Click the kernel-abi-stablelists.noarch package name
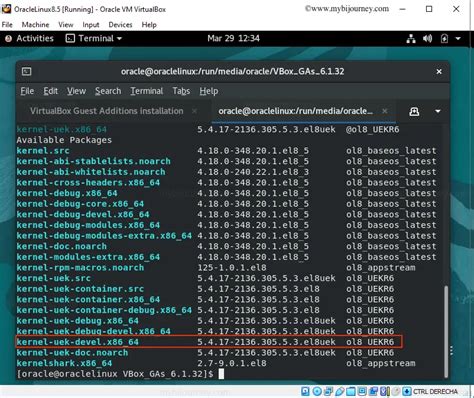474x398 pixels. pos(93,161)
